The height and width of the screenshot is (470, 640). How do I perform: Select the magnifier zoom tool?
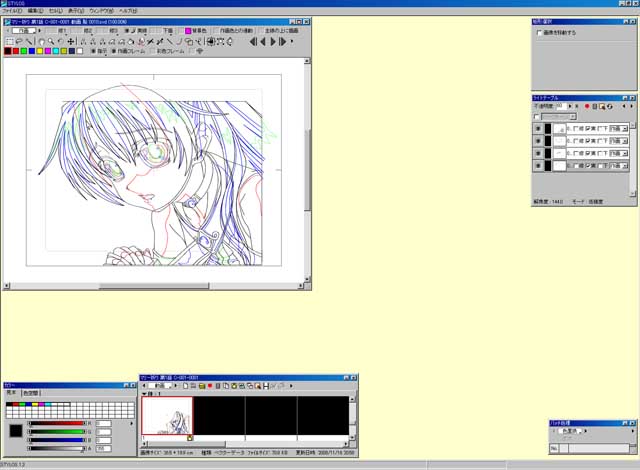51,41
